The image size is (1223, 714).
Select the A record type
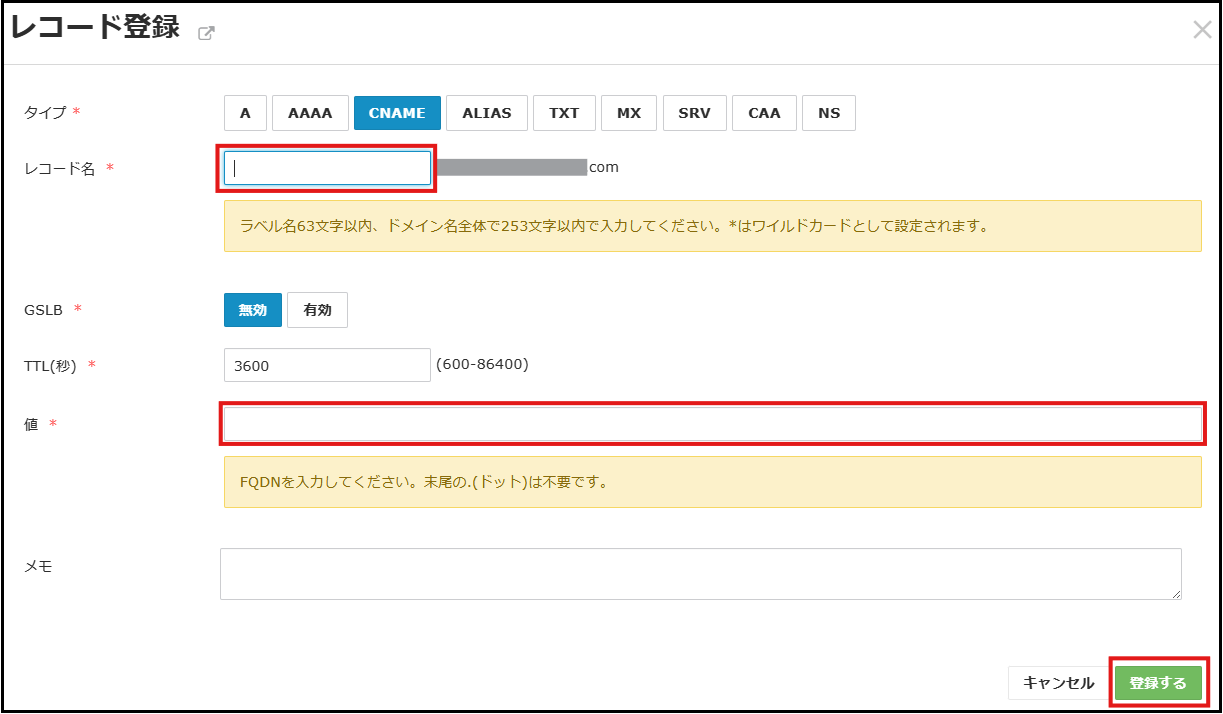point(245,113)
